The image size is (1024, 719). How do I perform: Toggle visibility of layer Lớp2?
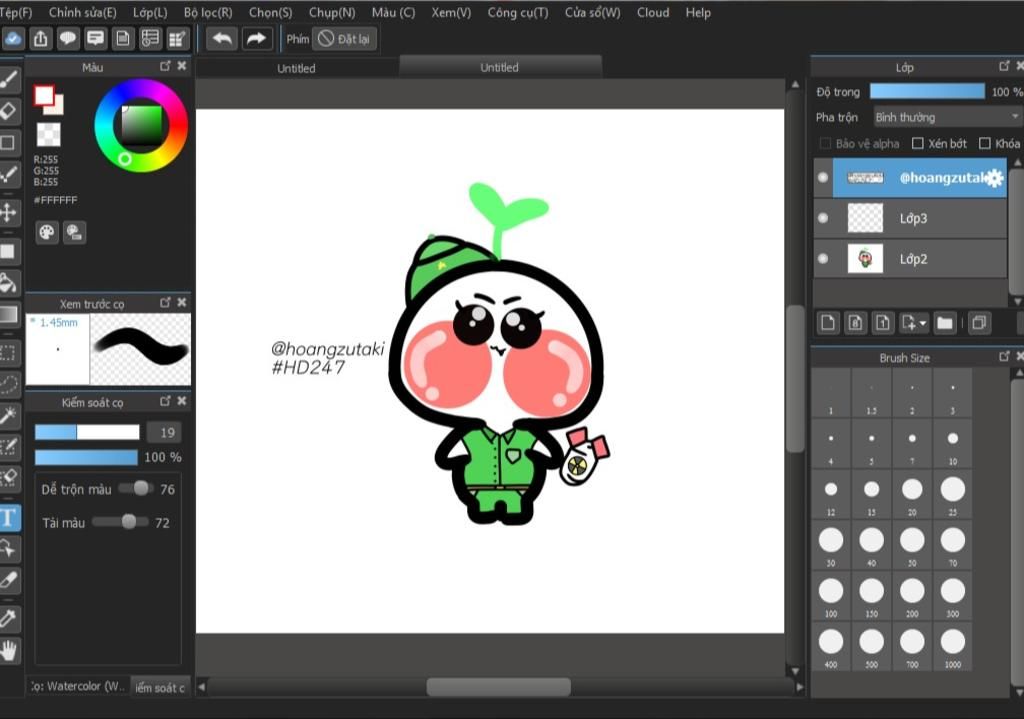point(823,259)
